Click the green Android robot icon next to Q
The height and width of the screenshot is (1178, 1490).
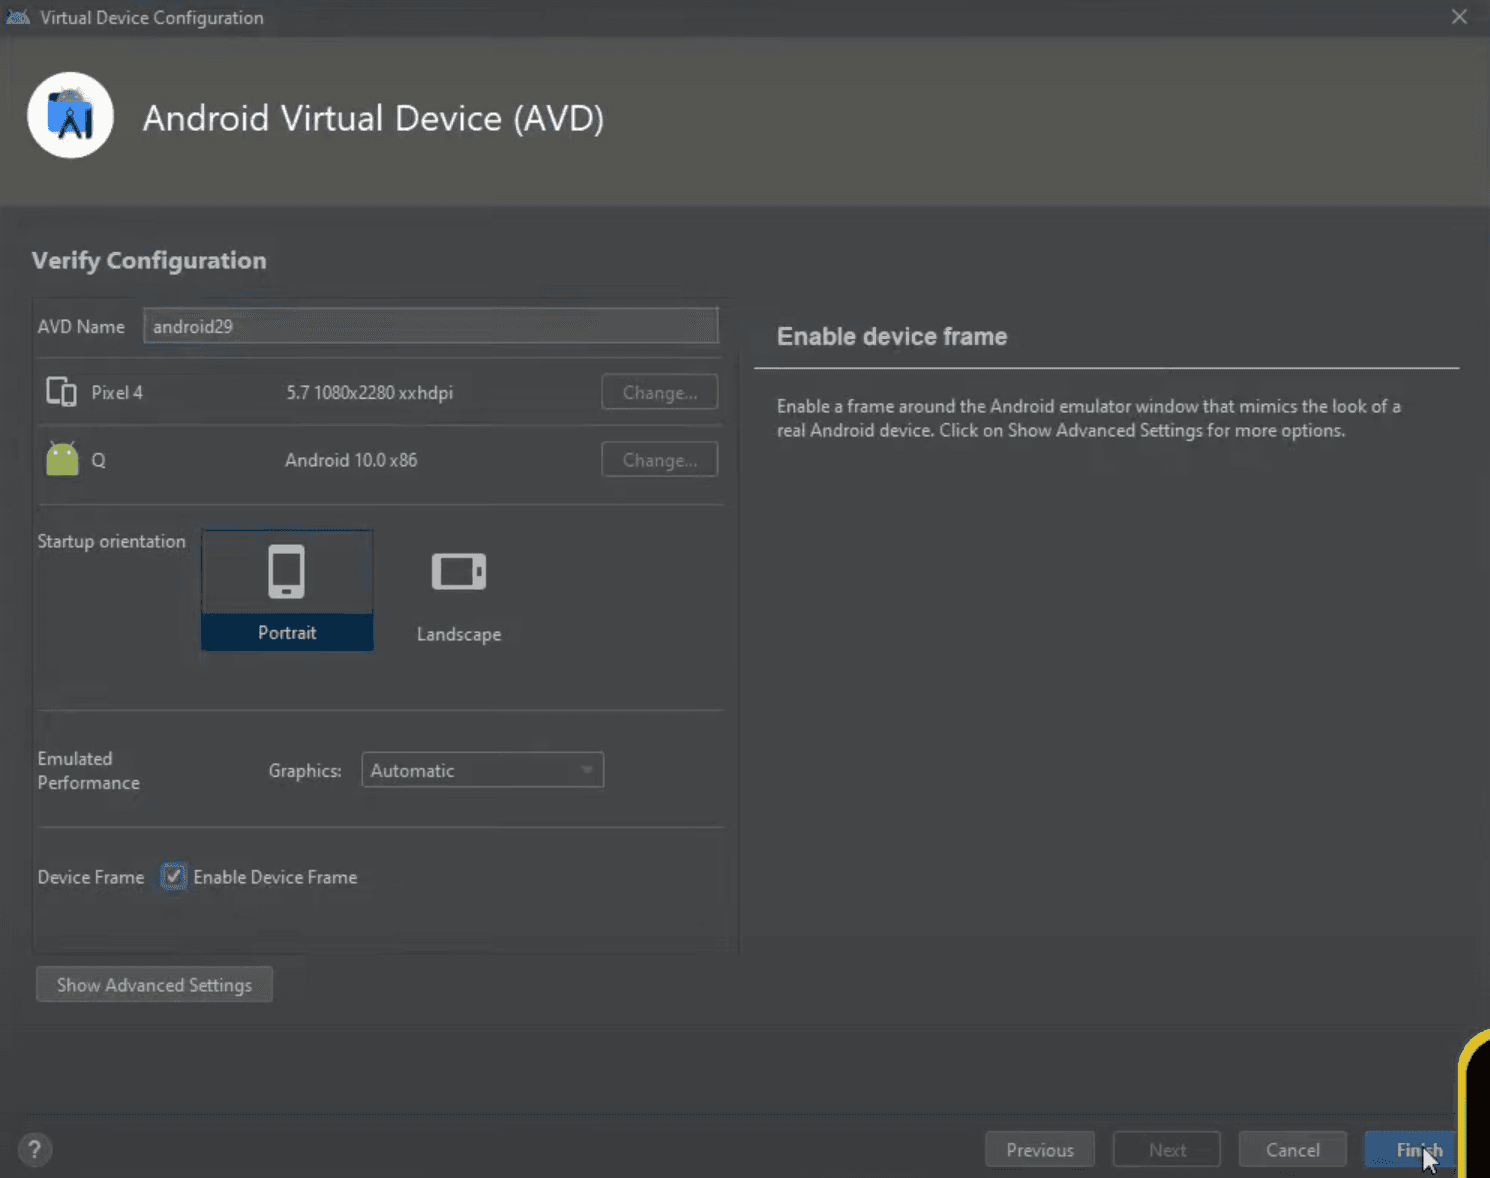click(62, 458)
